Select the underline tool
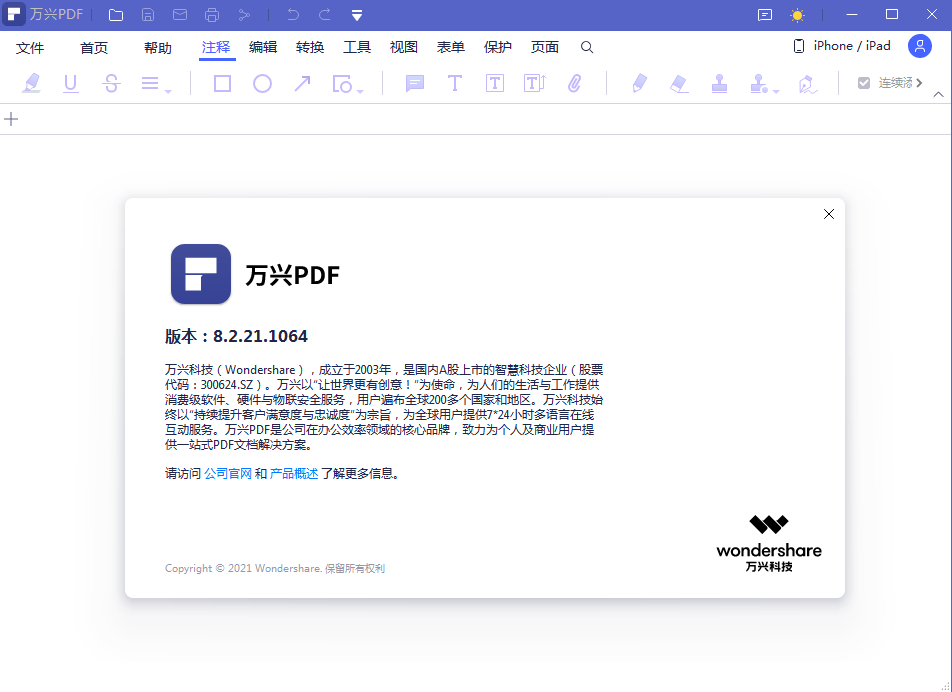Image resolution: width=952 pixels, height=692 pixels. tap(70, 83)
